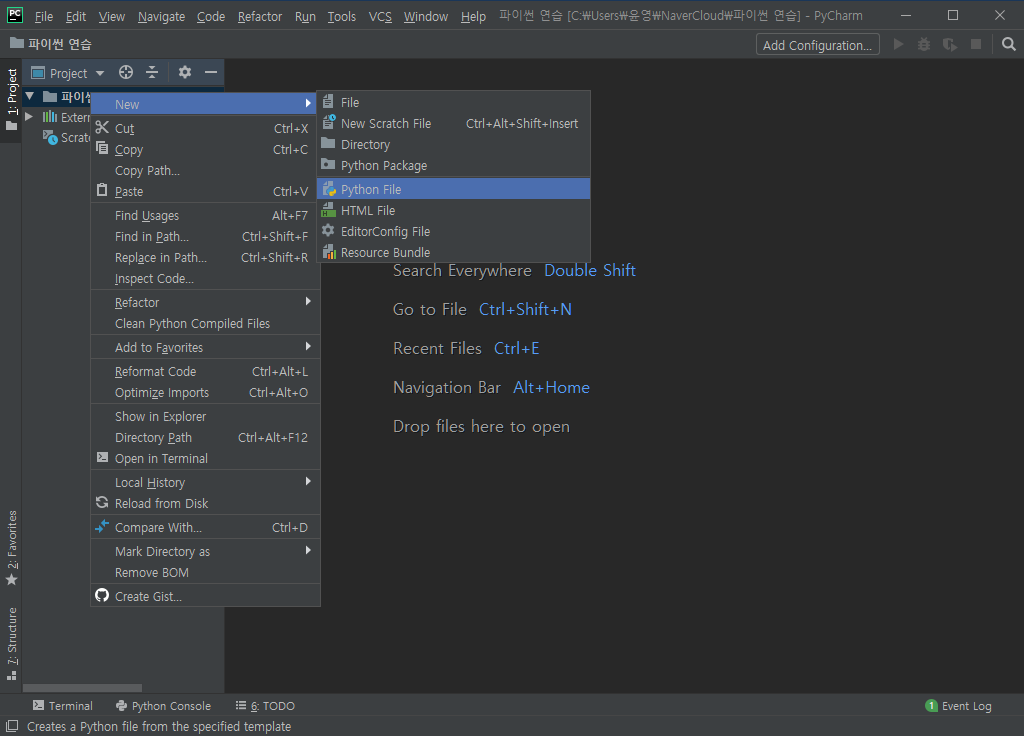Click the Run arrow icon in toolbar
Image resolution: width=1024 pixels, height=736 pixels.
899,44
